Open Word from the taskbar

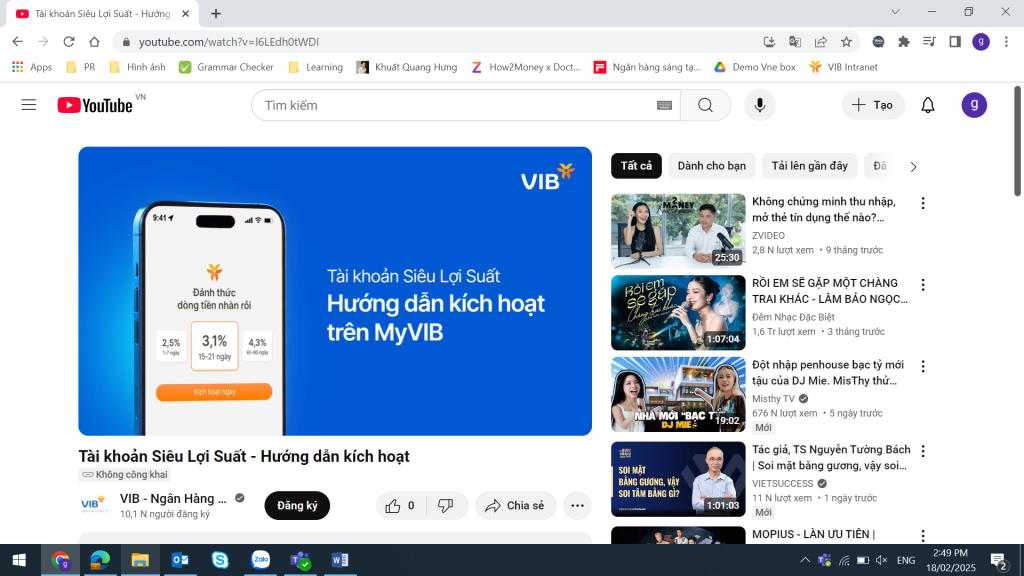(x=340, y=560)
